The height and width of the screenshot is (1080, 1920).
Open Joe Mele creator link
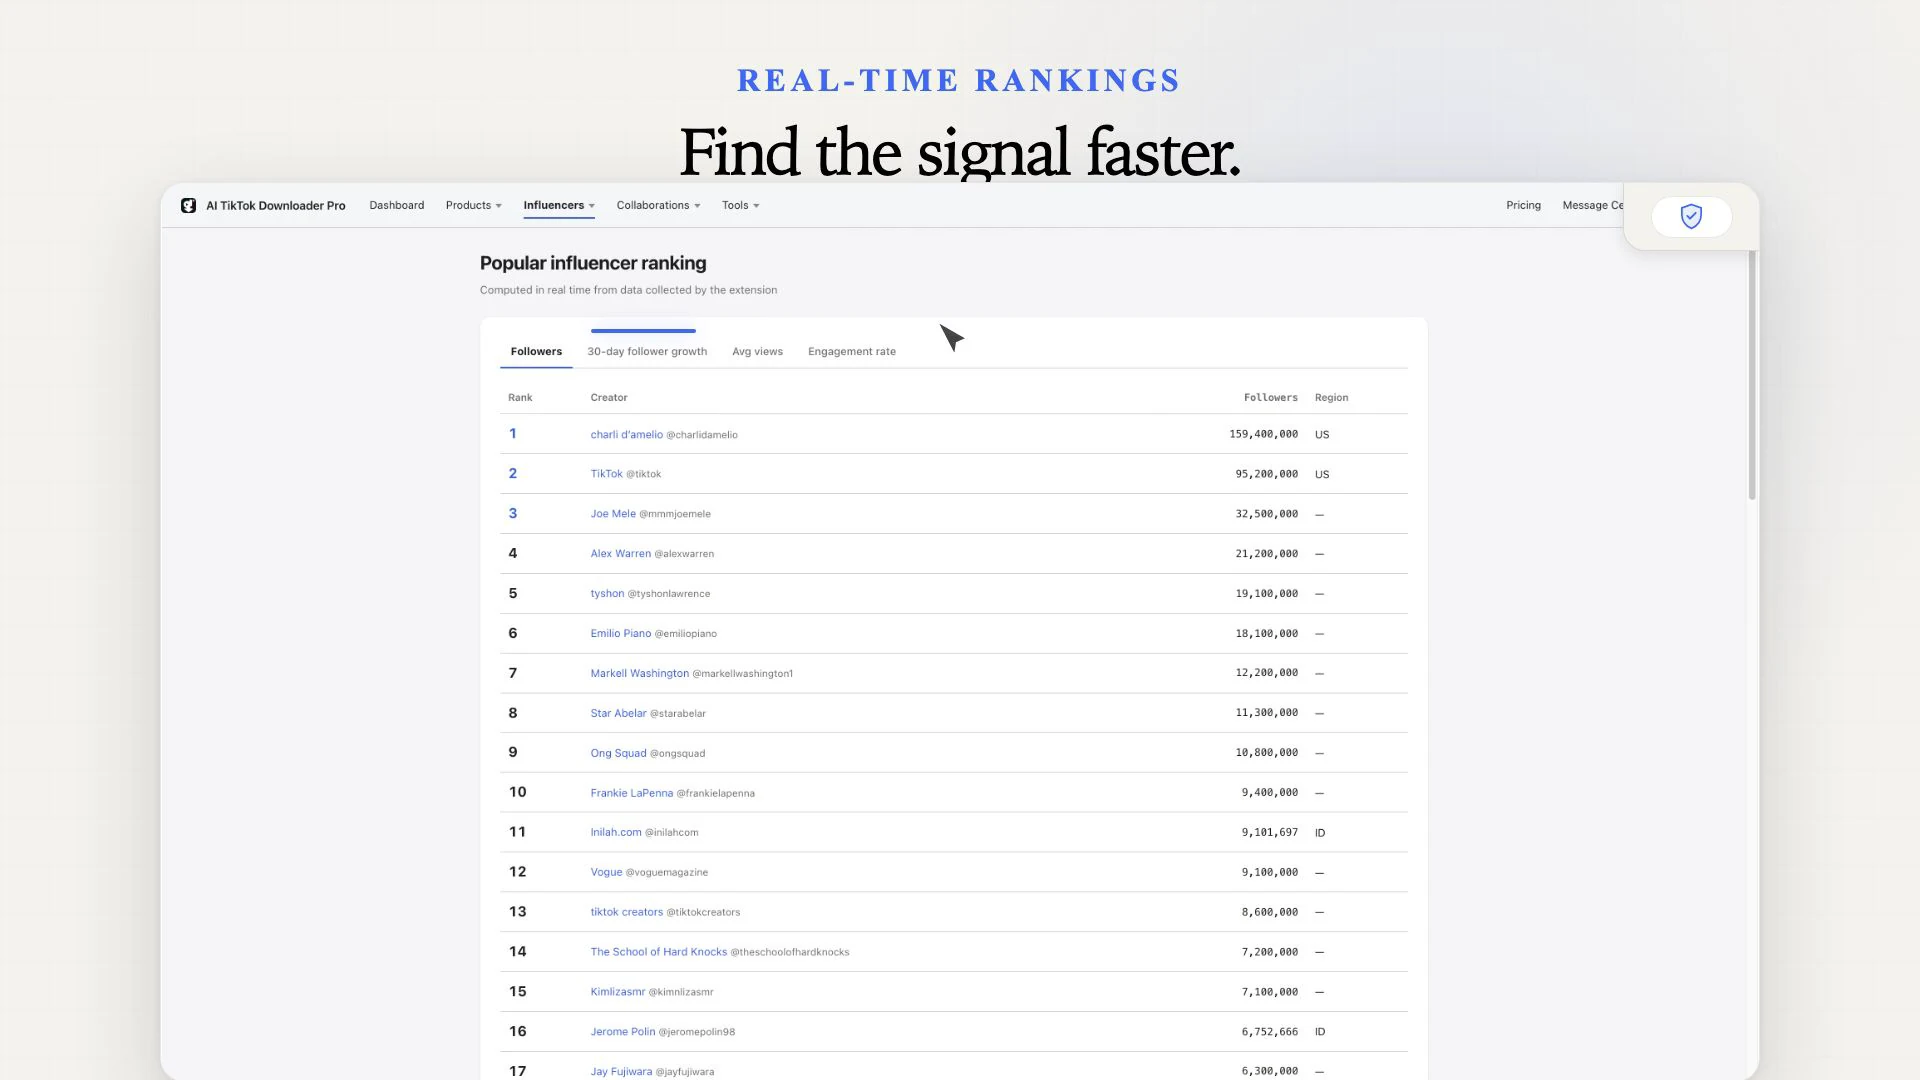click(x=613, y=514)
